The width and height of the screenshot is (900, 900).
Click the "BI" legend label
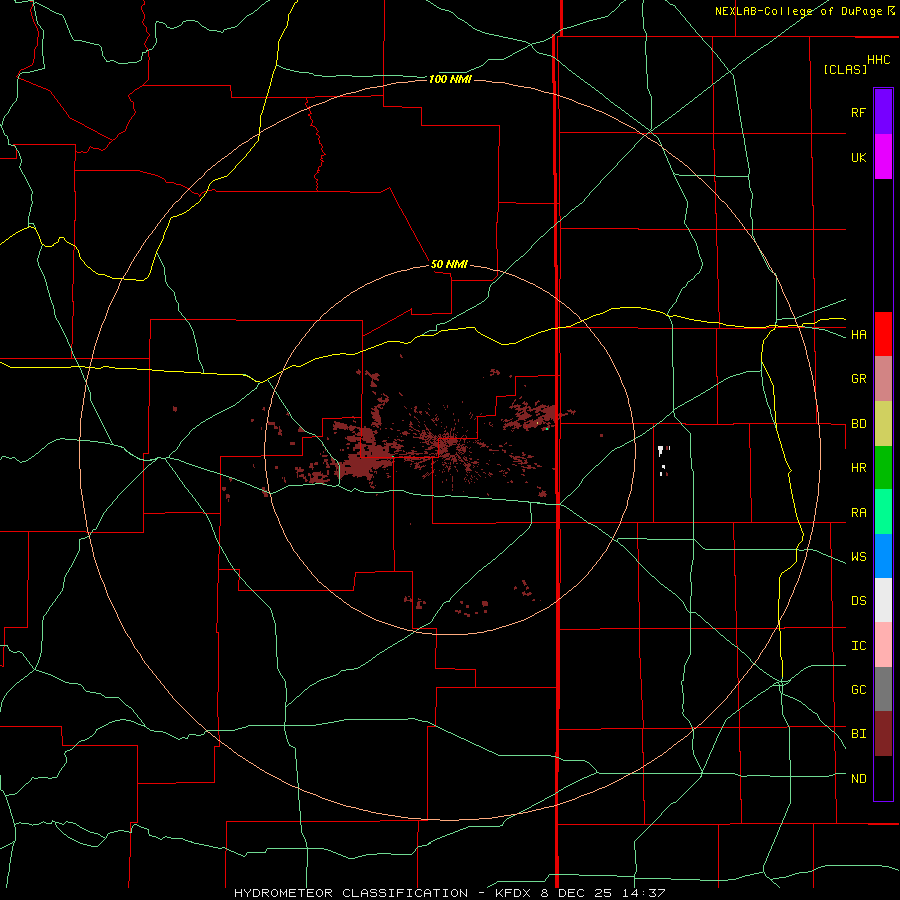(x=858, y=734)
